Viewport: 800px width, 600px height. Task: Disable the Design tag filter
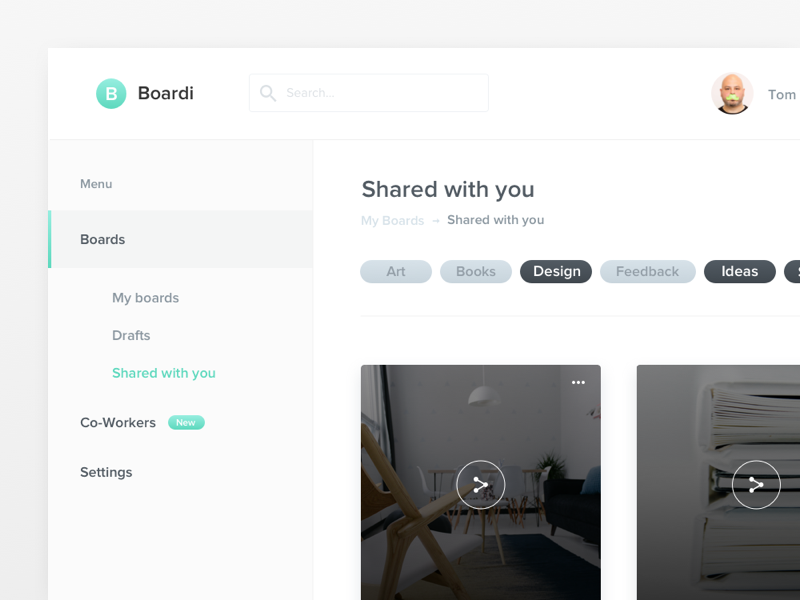556,272
